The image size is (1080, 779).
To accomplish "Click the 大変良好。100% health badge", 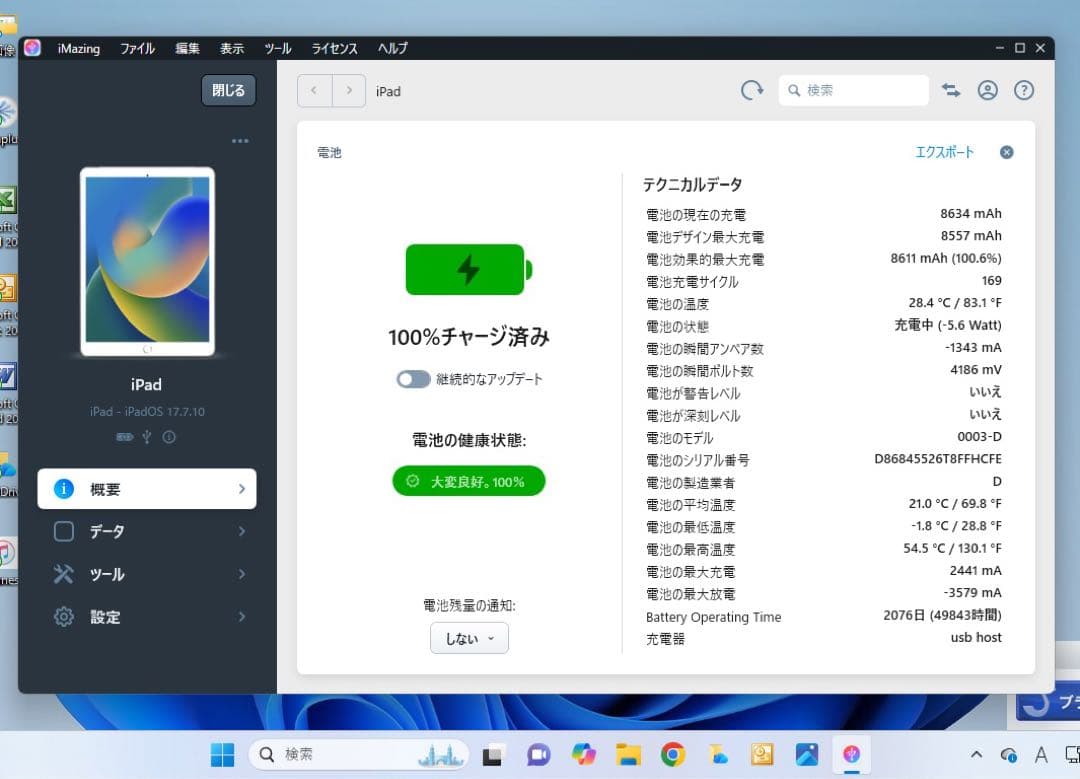I will pyautogui.click(x=468, y=481).
